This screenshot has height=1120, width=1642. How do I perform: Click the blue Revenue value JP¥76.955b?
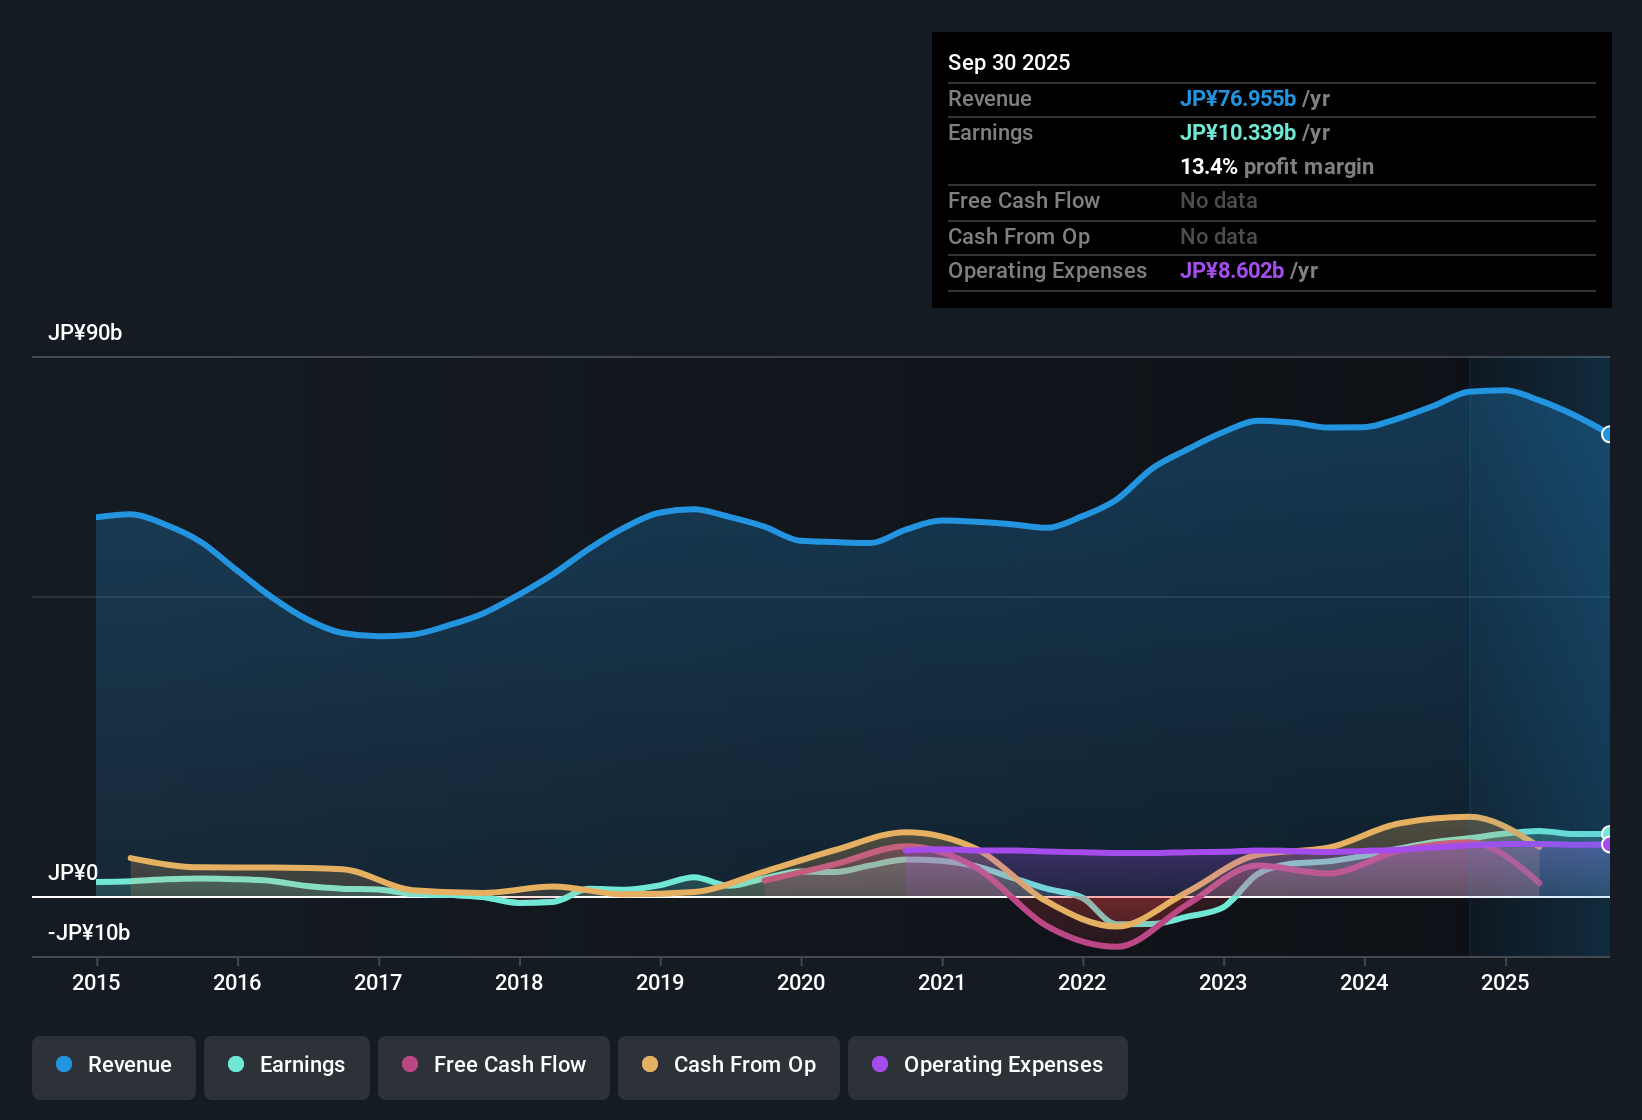tap(1238, 99)
